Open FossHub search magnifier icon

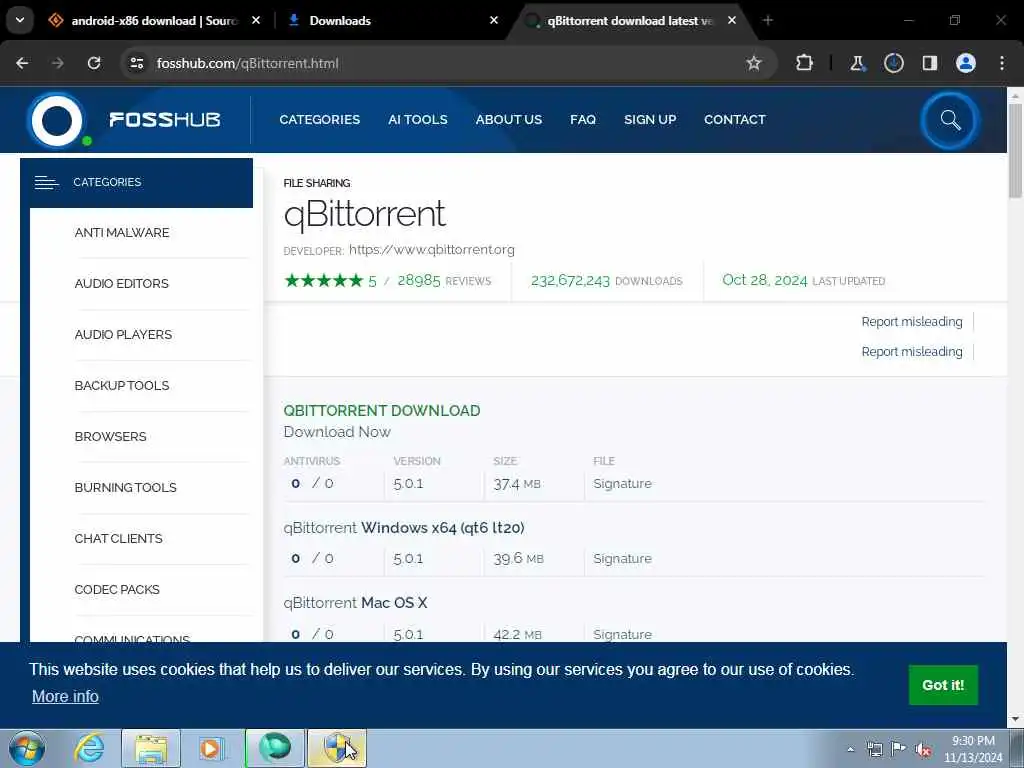point(950,120)
